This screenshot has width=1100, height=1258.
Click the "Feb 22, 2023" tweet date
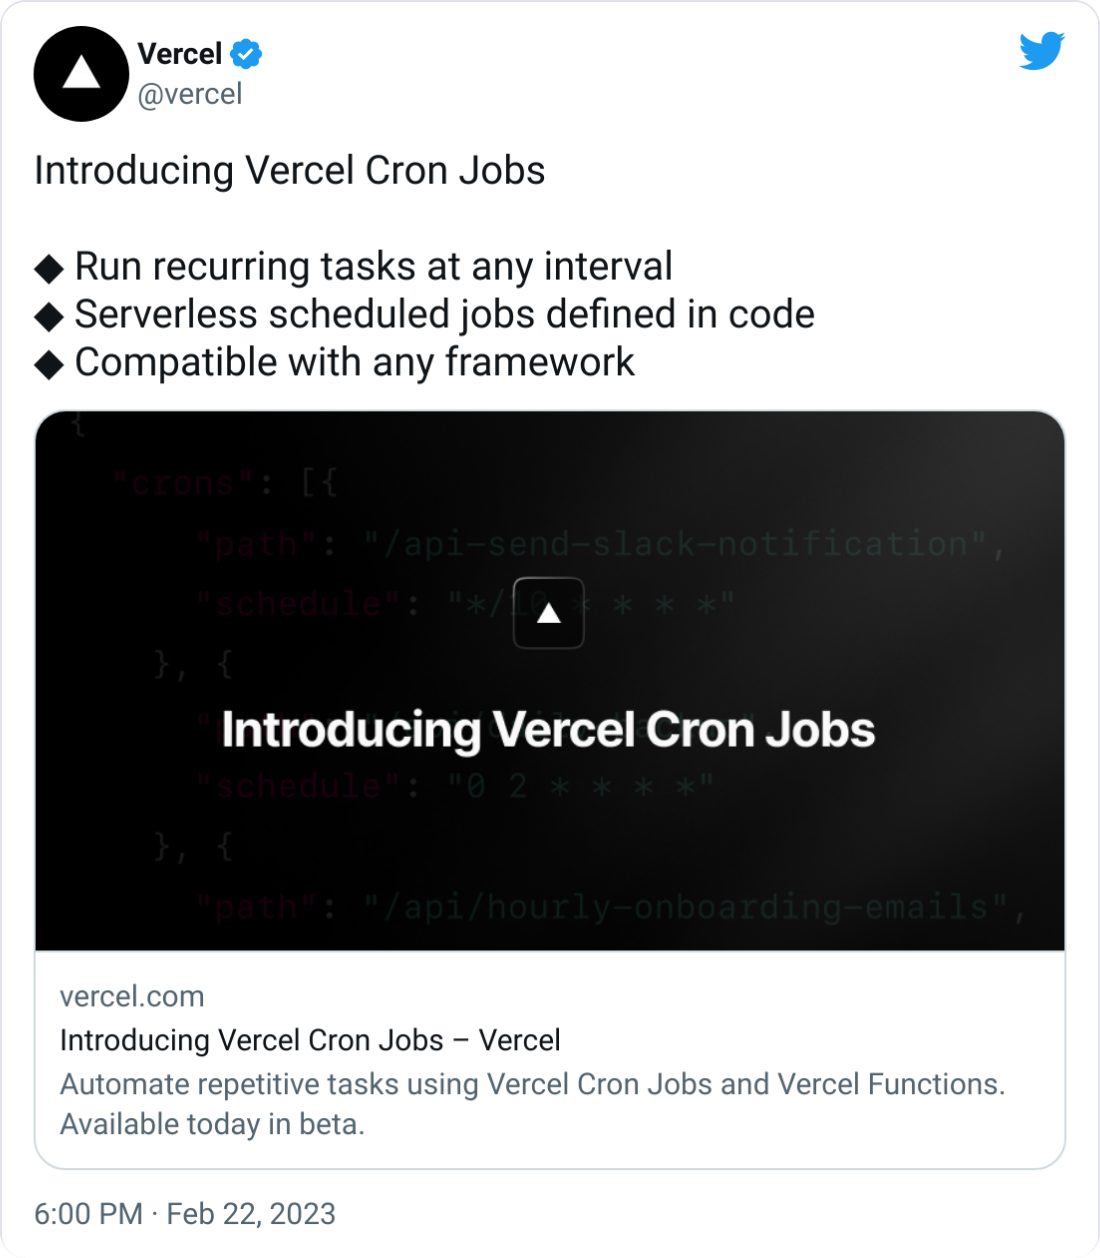click(x=251, y=1214)
